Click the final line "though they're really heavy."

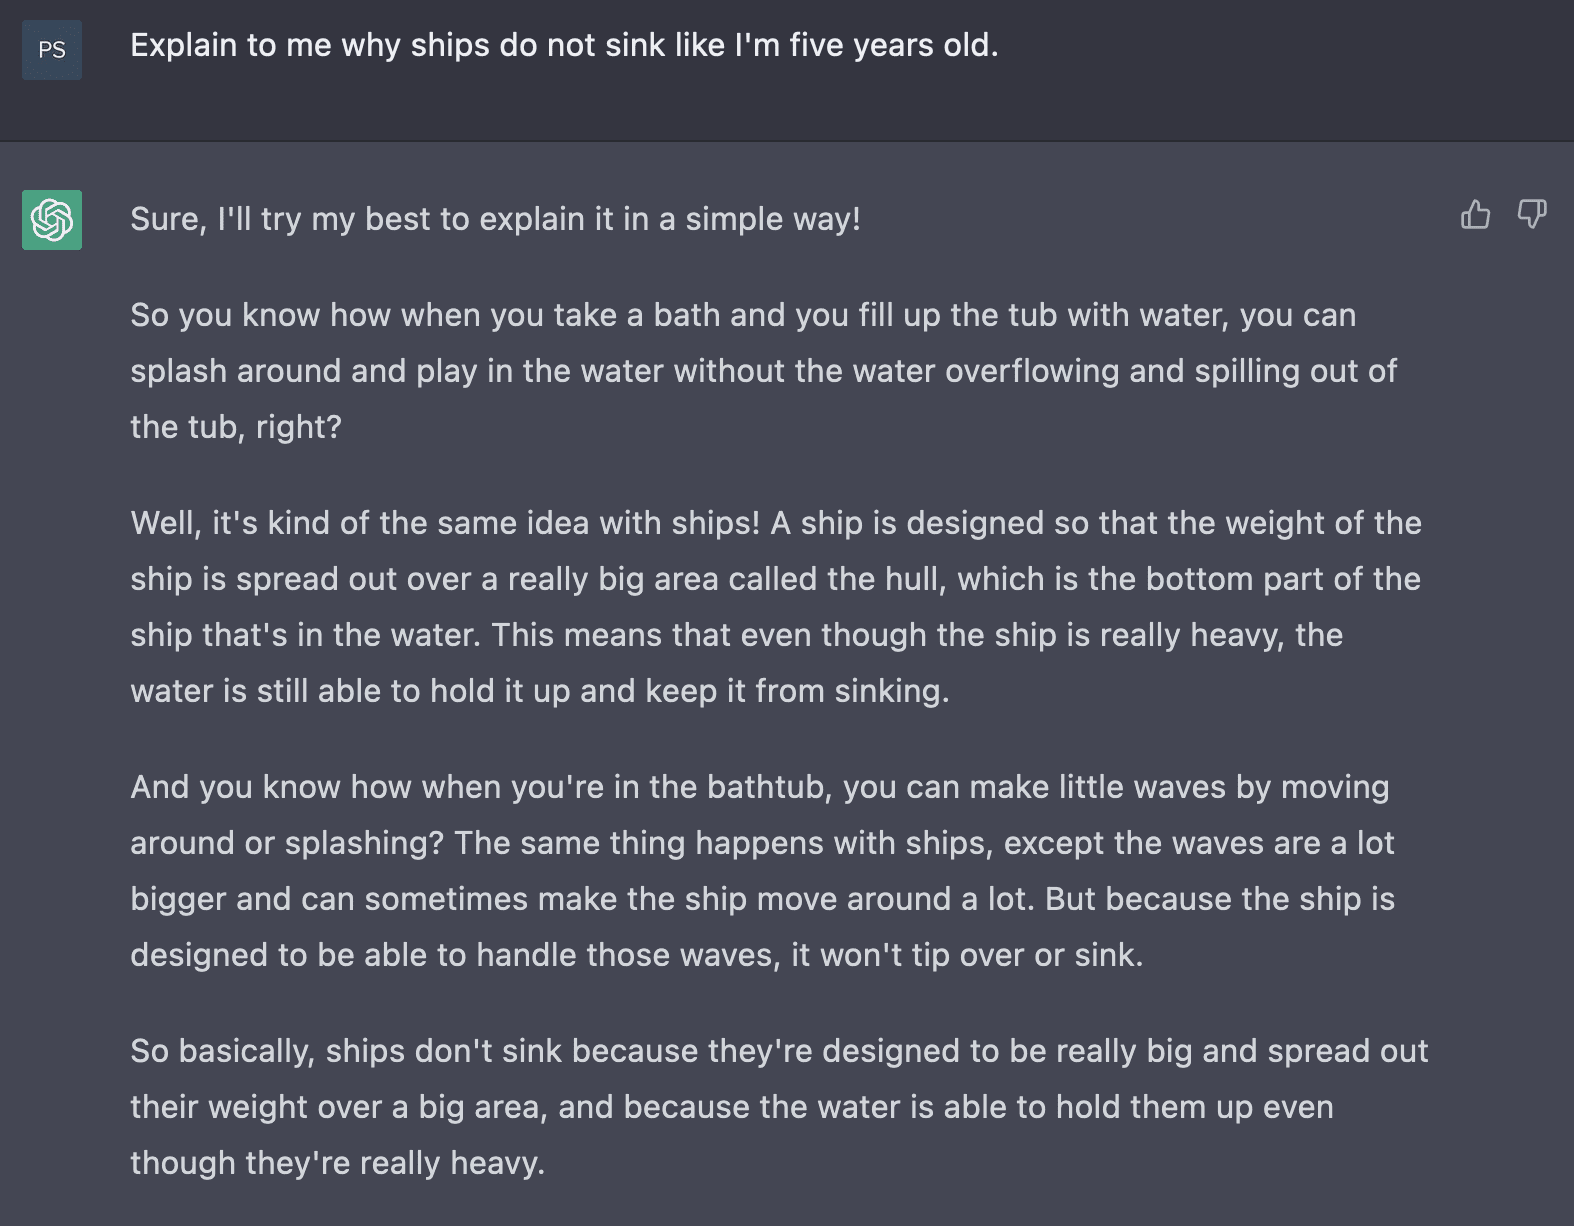(338, 1163)
